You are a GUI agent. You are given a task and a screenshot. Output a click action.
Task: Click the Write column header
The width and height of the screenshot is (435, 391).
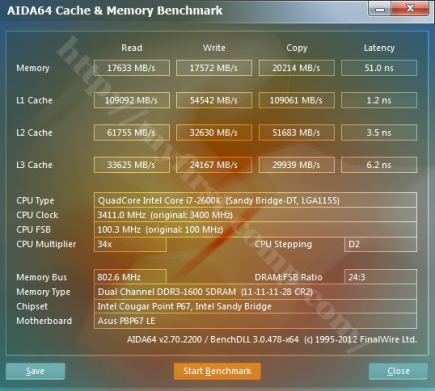click(214, 48)
